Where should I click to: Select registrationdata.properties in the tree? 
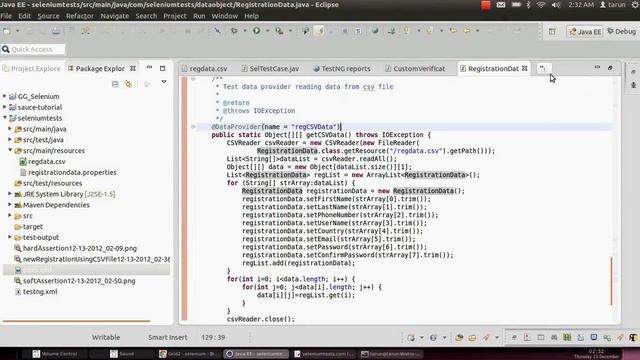coord(68,172)
